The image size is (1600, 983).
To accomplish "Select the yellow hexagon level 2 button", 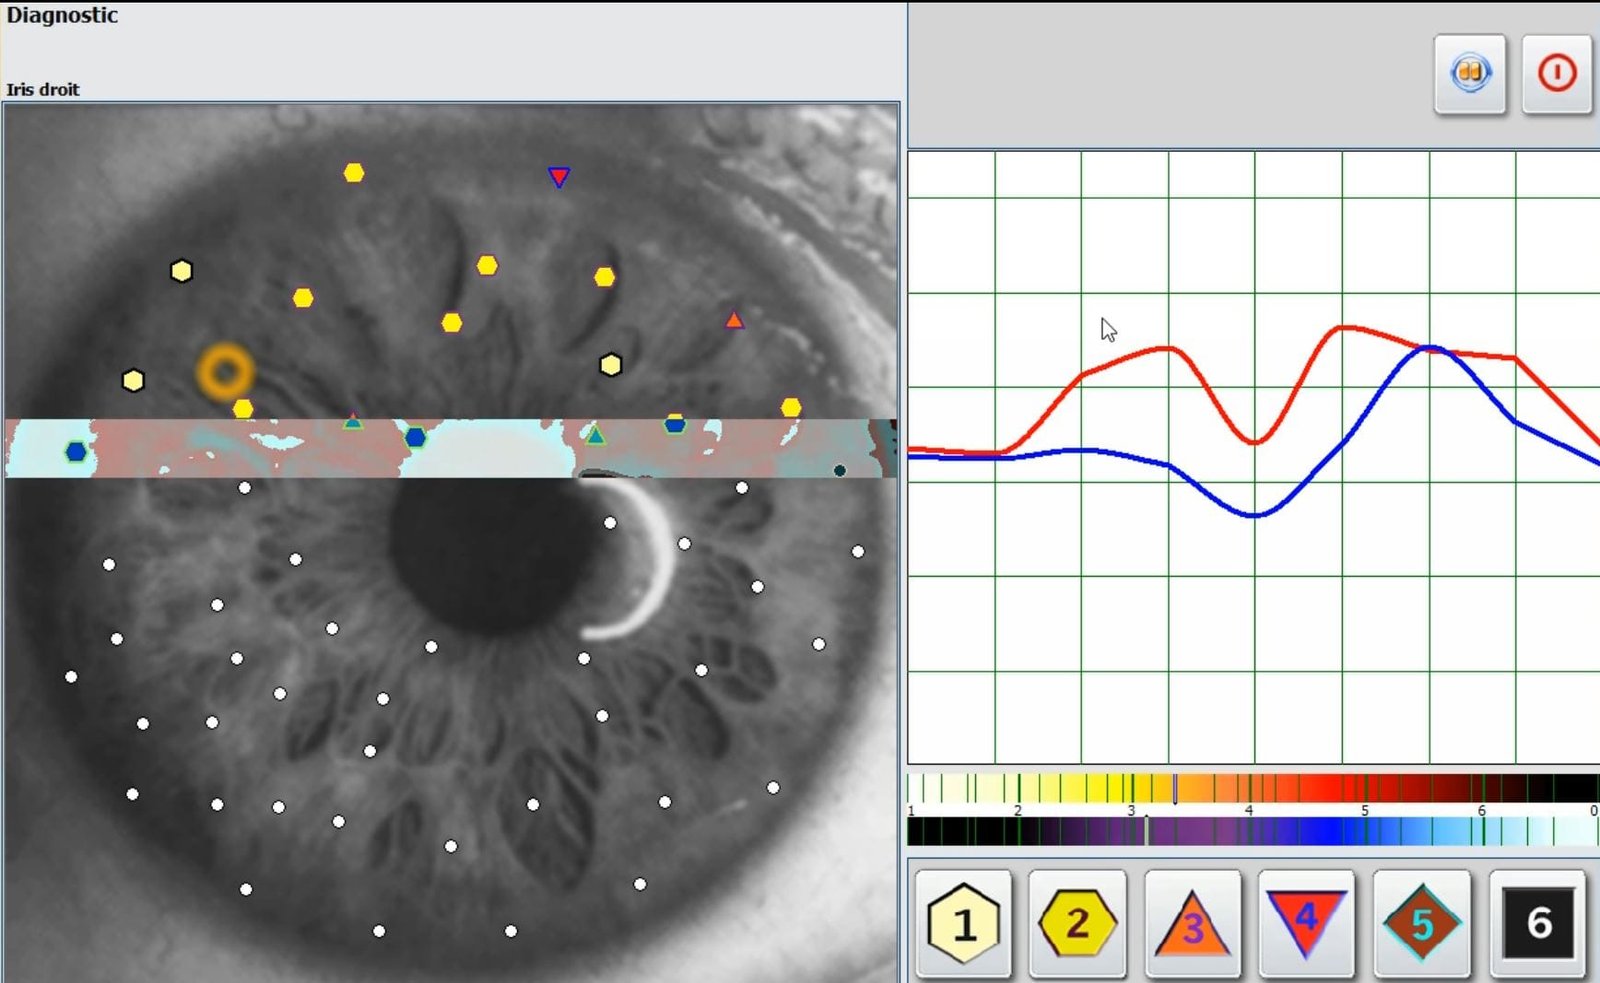I will click(x=1077, y=923).
